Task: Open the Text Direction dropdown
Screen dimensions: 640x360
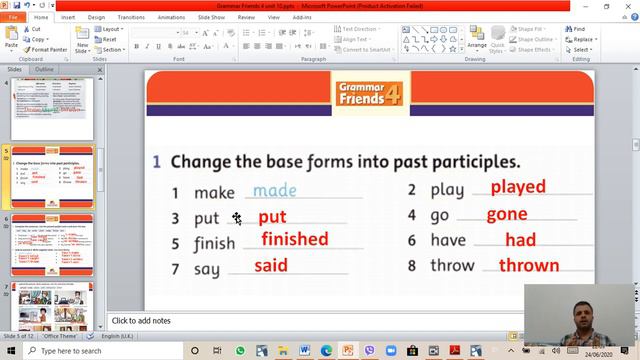Action: point(358,29)
